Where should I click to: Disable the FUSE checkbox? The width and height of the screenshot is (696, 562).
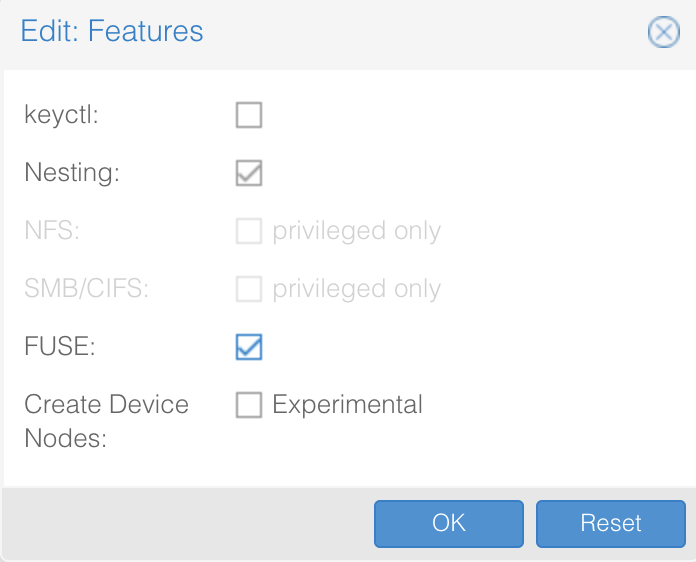click(x=249, y=347)
